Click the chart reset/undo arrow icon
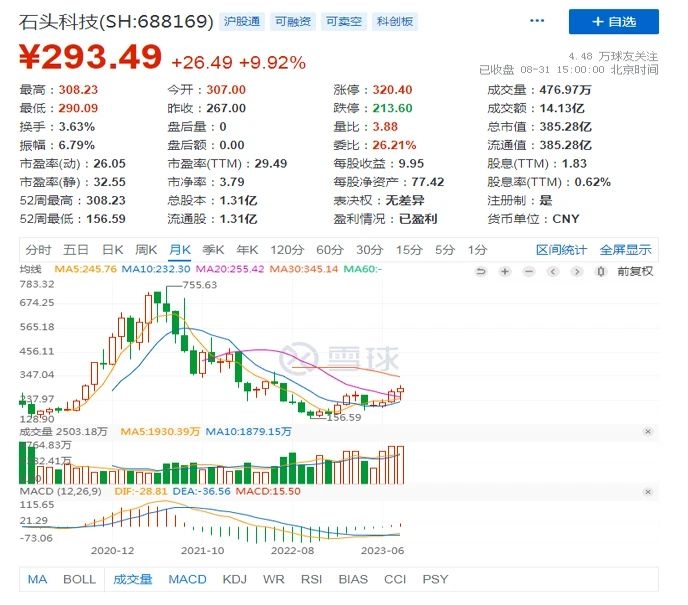 [x=481, y=272]
